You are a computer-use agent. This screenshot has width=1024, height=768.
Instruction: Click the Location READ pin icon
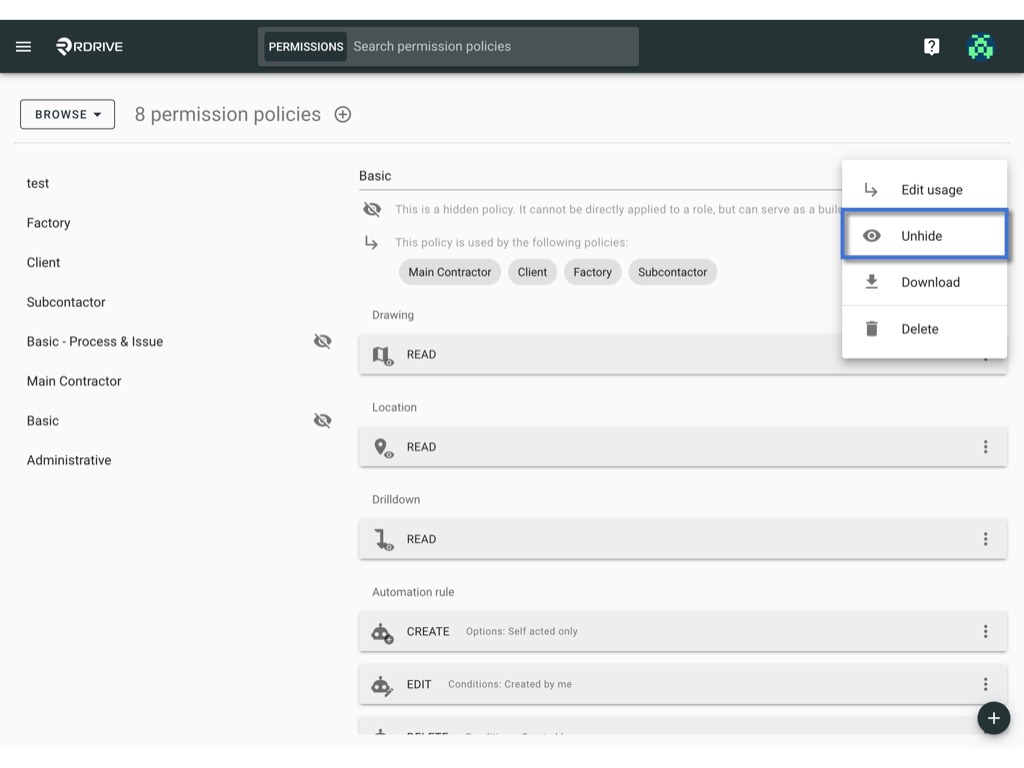383,448
